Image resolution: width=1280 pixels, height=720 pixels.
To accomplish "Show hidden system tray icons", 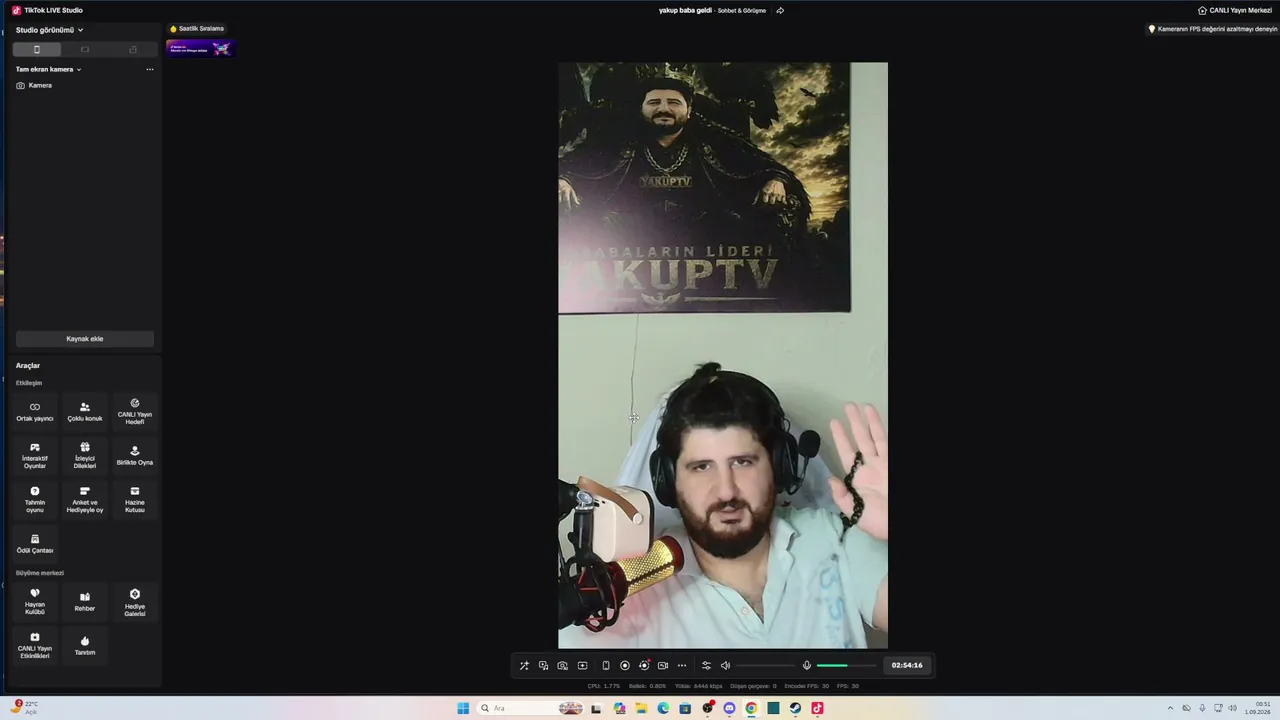I will [1170, 708].
